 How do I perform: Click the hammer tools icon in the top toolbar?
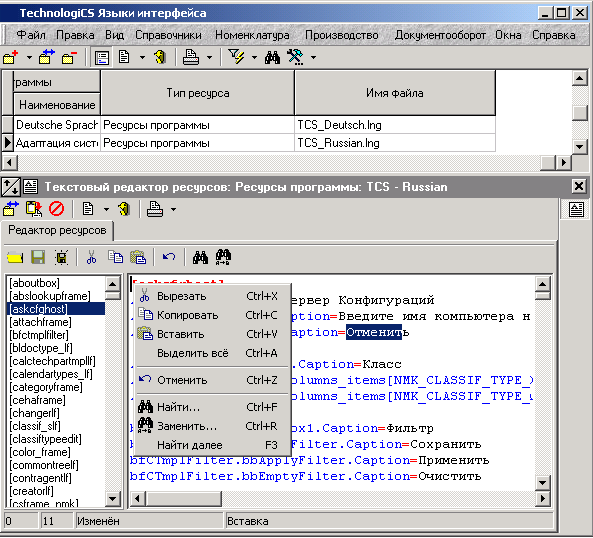coord(295,57)
